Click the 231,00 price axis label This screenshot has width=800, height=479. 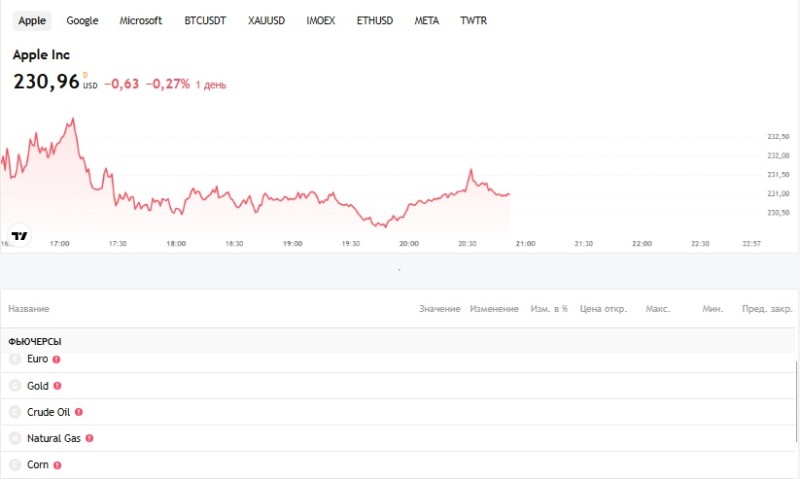778,194
